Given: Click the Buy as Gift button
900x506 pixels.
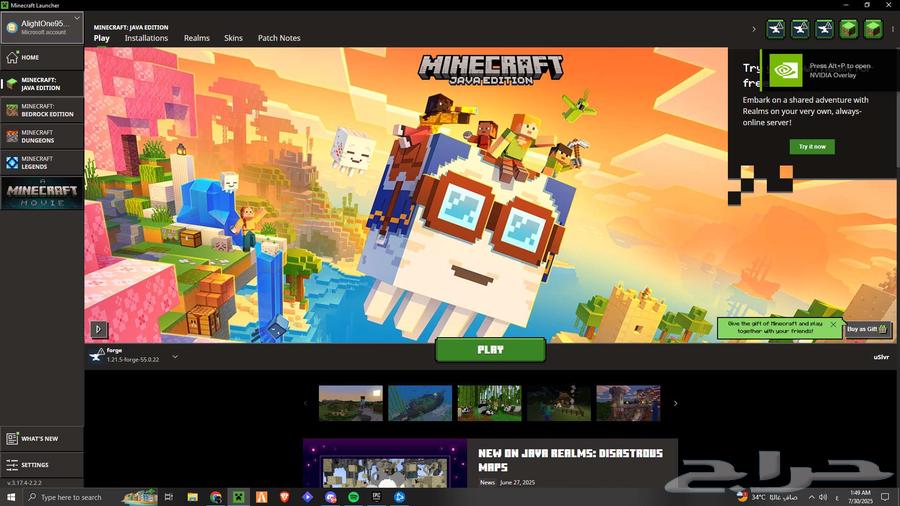Looking at the screenshot, I should (867, 329).
